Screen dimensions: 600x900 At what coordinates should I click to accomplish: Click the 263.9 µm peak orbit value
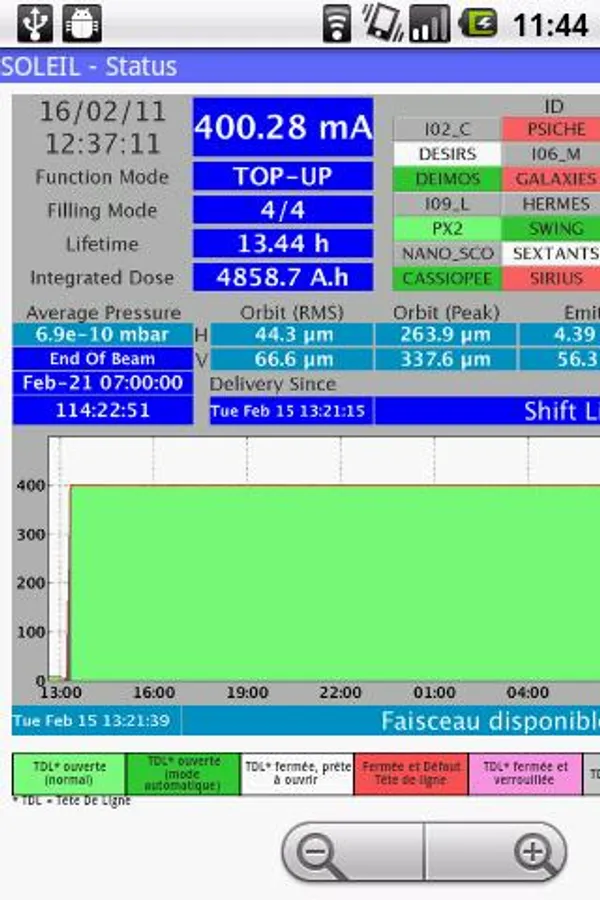click(446, 335)
